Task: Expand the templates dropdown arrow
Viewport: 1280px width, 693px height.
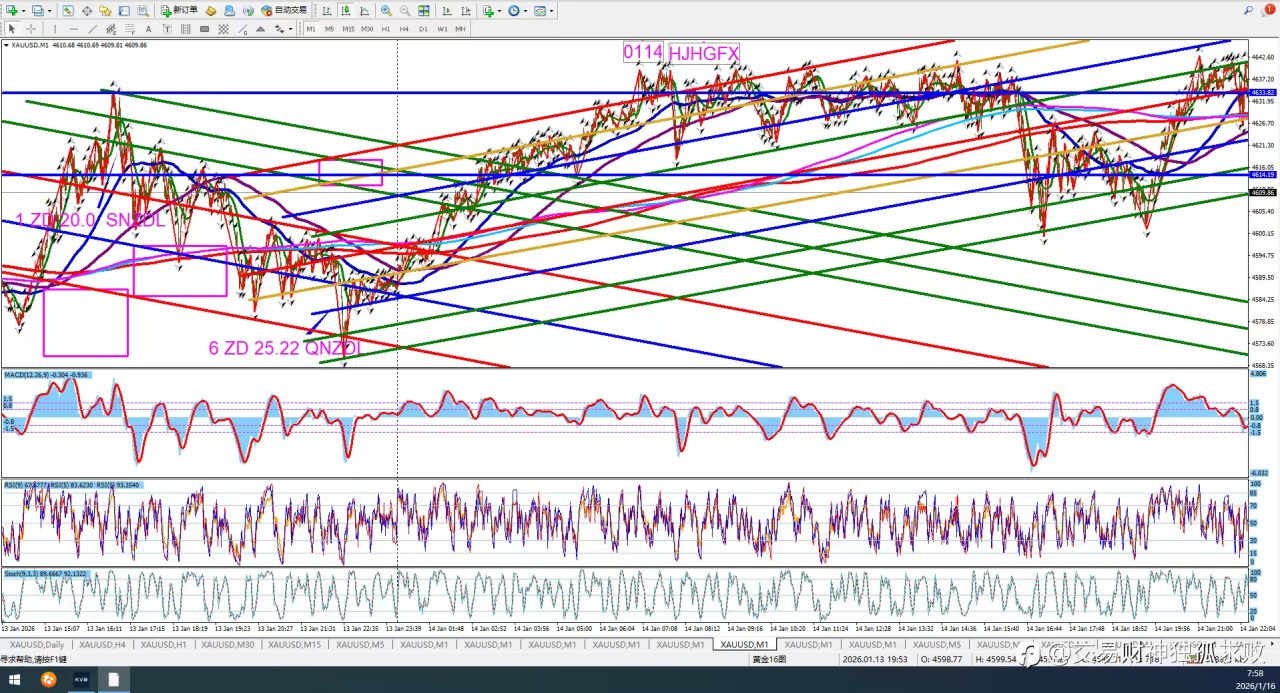Action: tap(552, 10)
